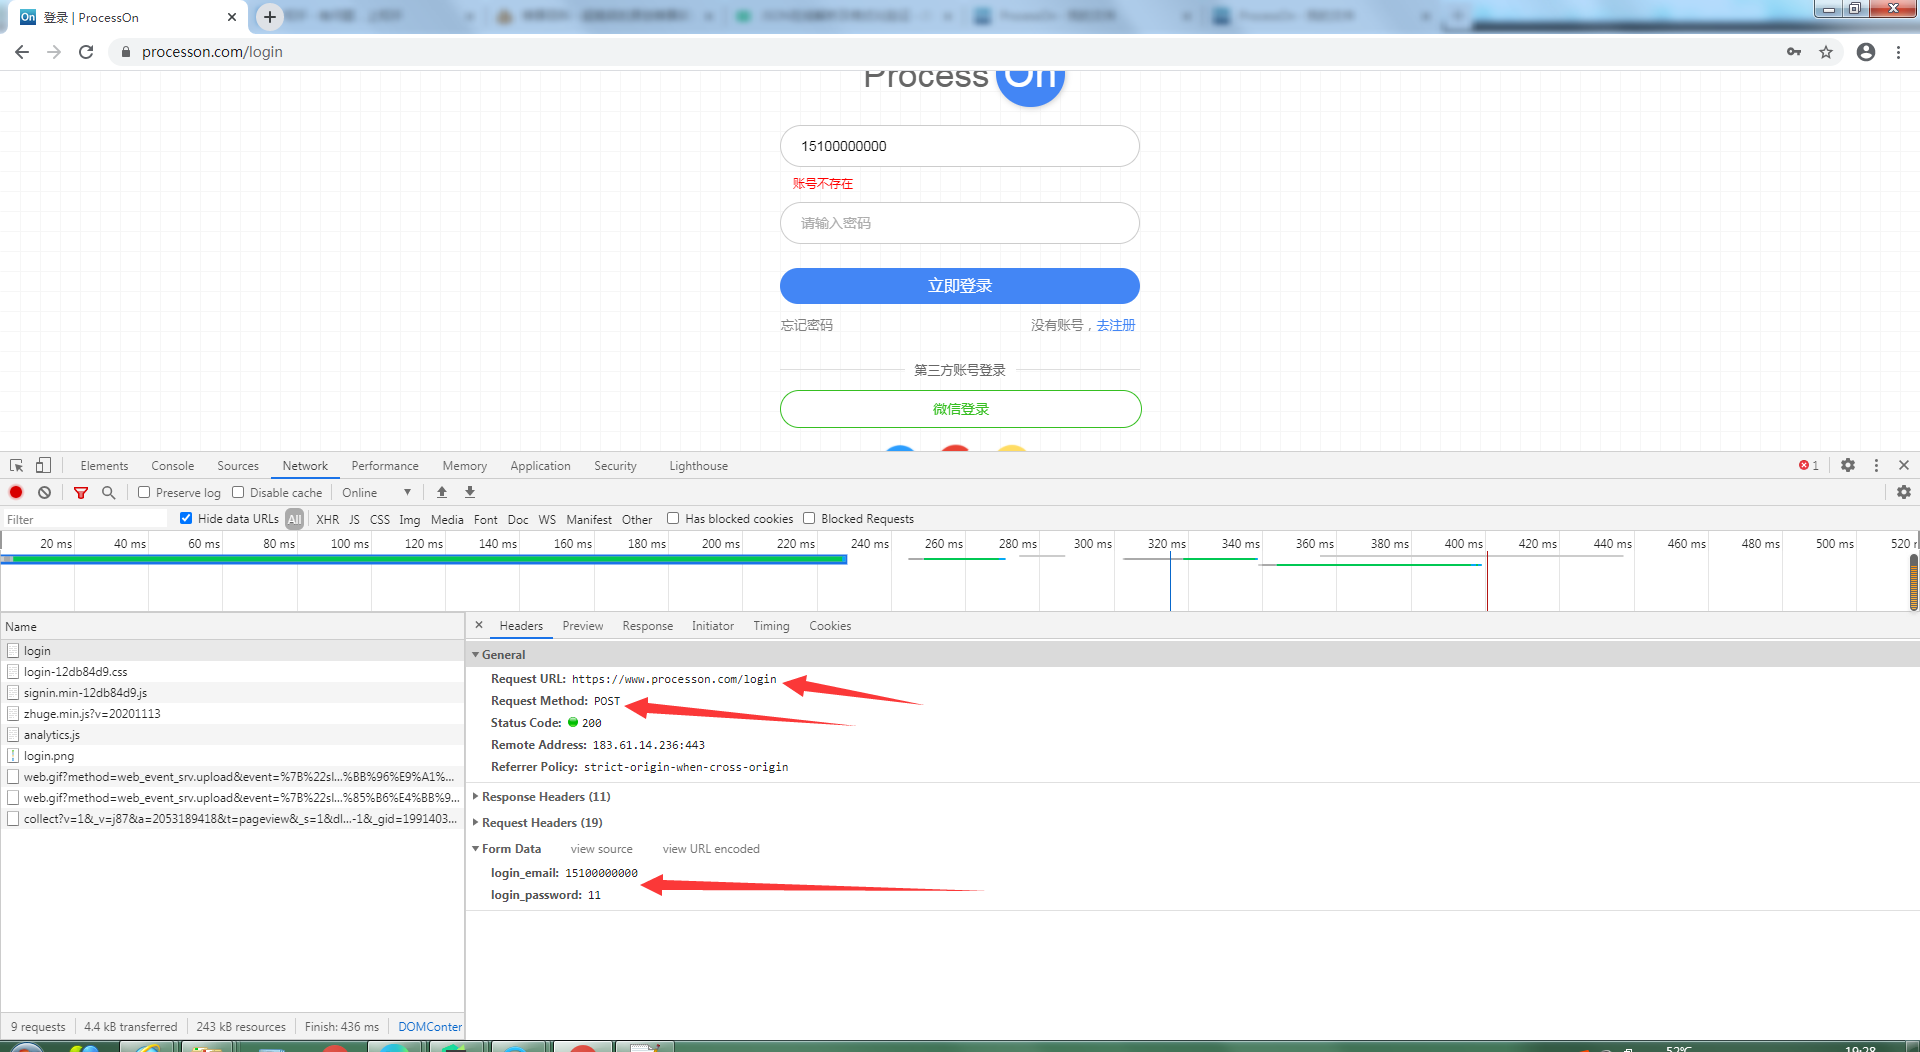Select signin.min-12db84d9.js request row
This screenshot has width=1920, height=1052.
coord(232,693)
